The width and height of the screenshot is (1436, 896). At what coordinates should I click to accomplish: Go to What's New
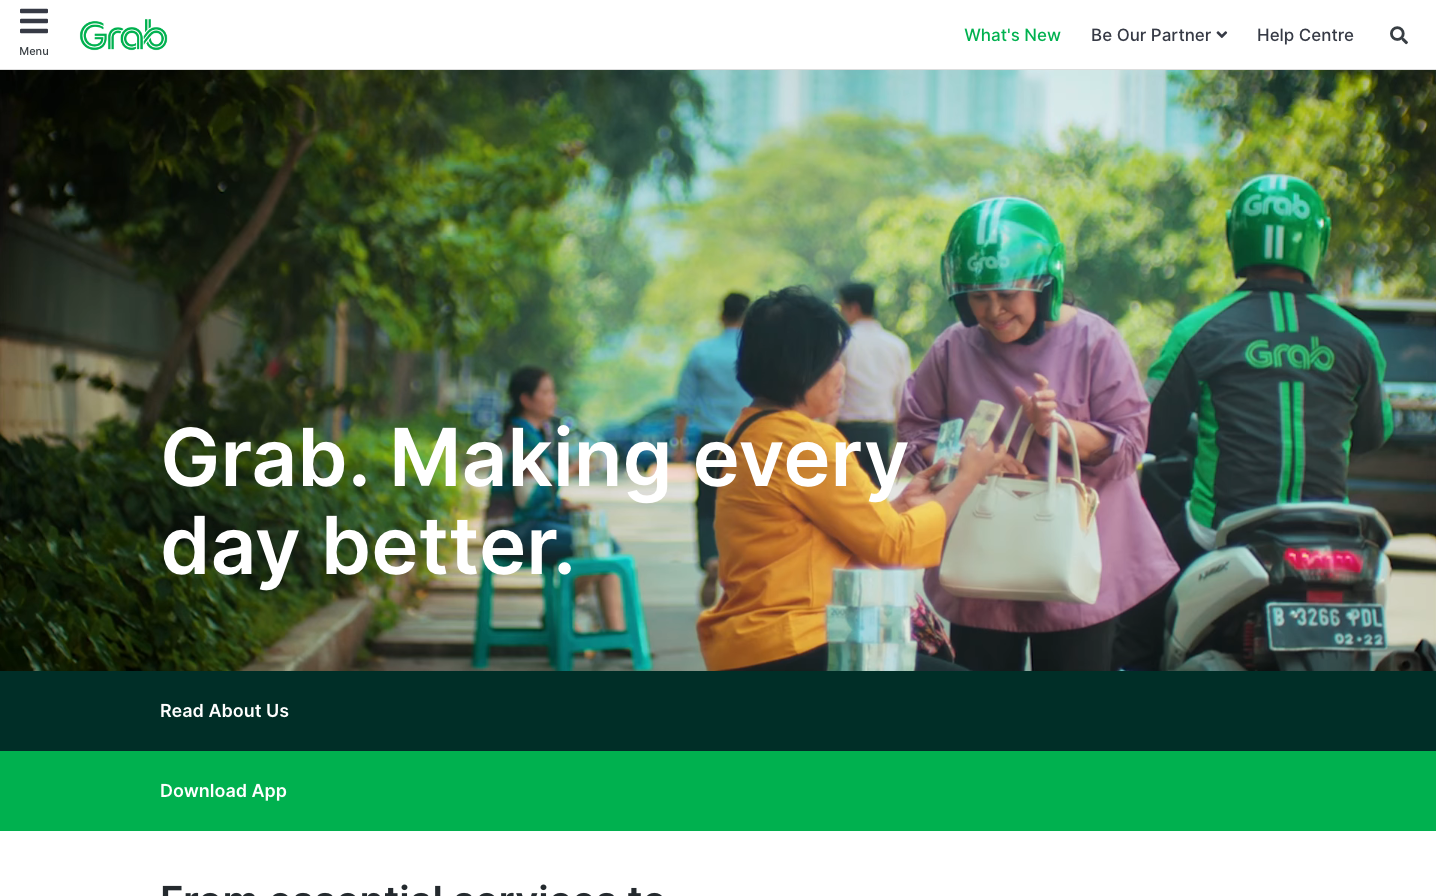click(1012, 35)
